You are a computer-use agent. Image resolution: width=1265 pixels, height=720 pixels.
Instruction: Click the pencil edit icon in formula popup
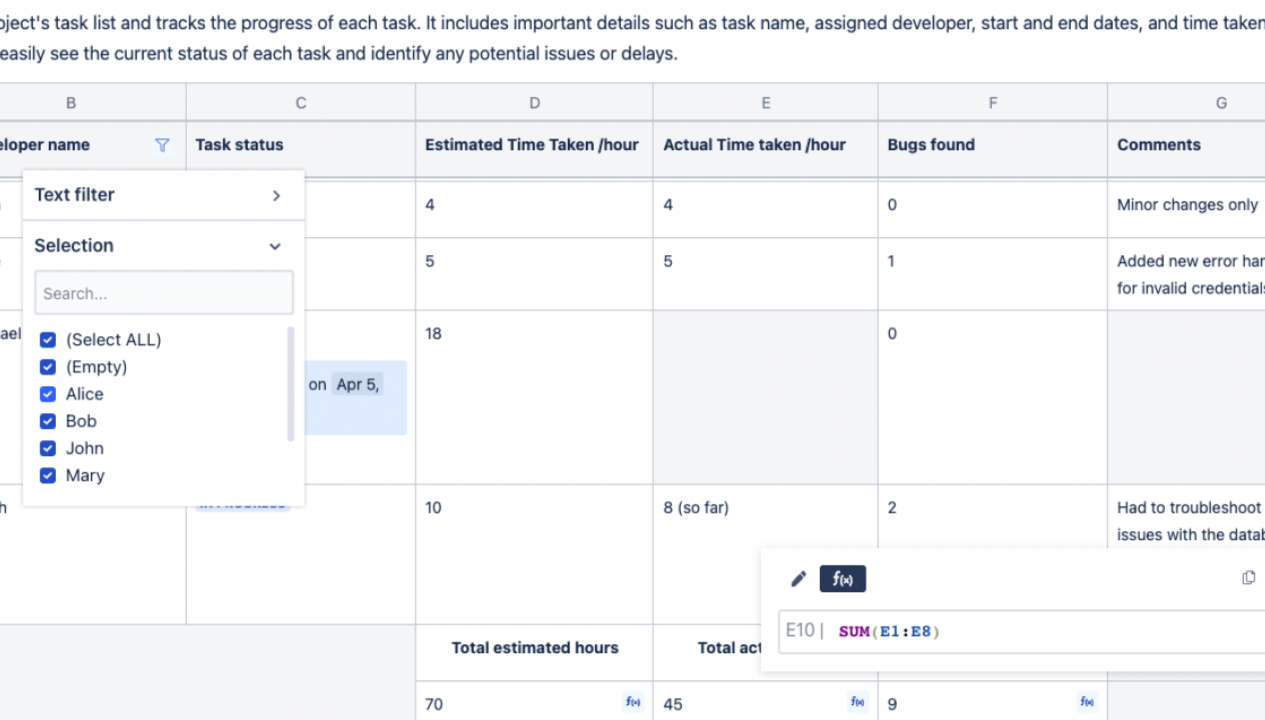click(798, 579)
